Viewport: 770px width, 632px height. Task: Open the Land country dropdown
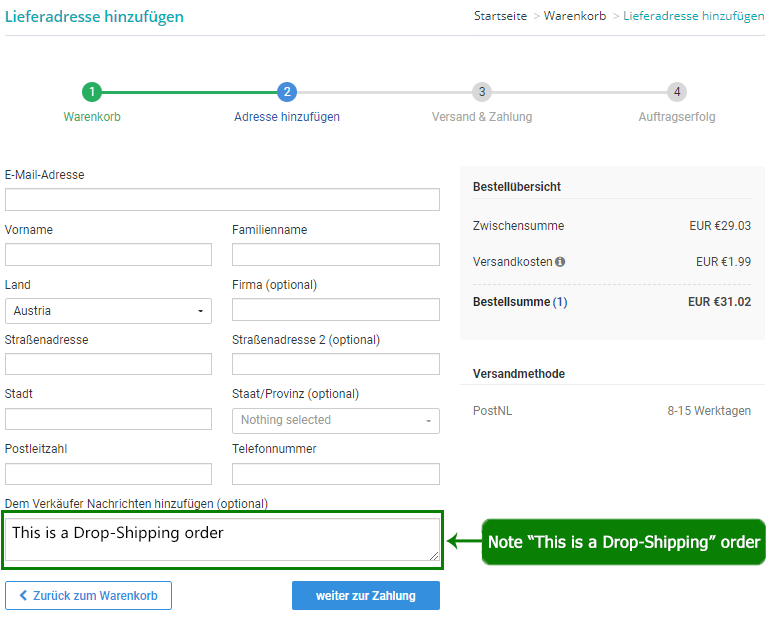[108, 311]
